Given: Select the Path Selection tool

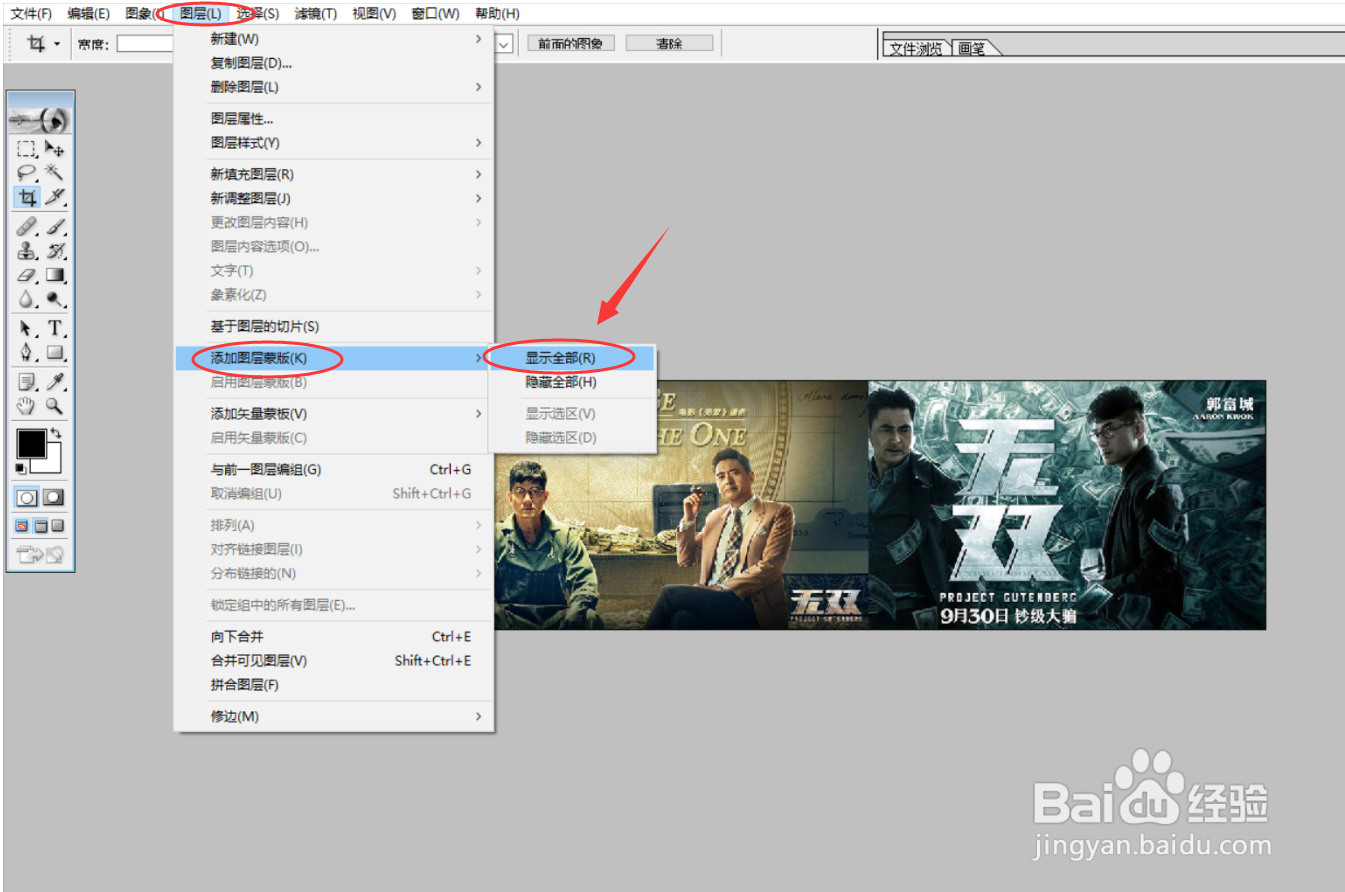Looking at the screenshot, I should click(x=27, y=328).
